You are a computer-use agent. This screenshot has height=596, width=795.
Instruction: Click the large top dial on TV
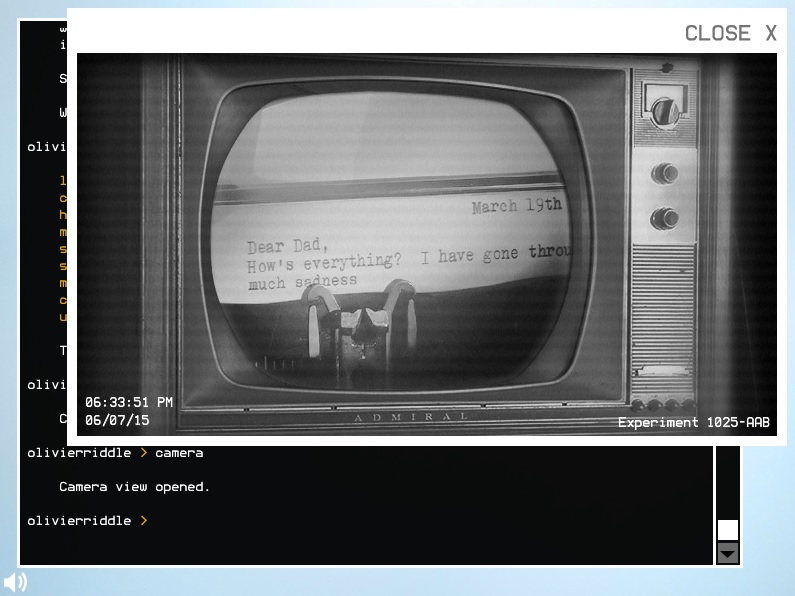tap(665, 111)
